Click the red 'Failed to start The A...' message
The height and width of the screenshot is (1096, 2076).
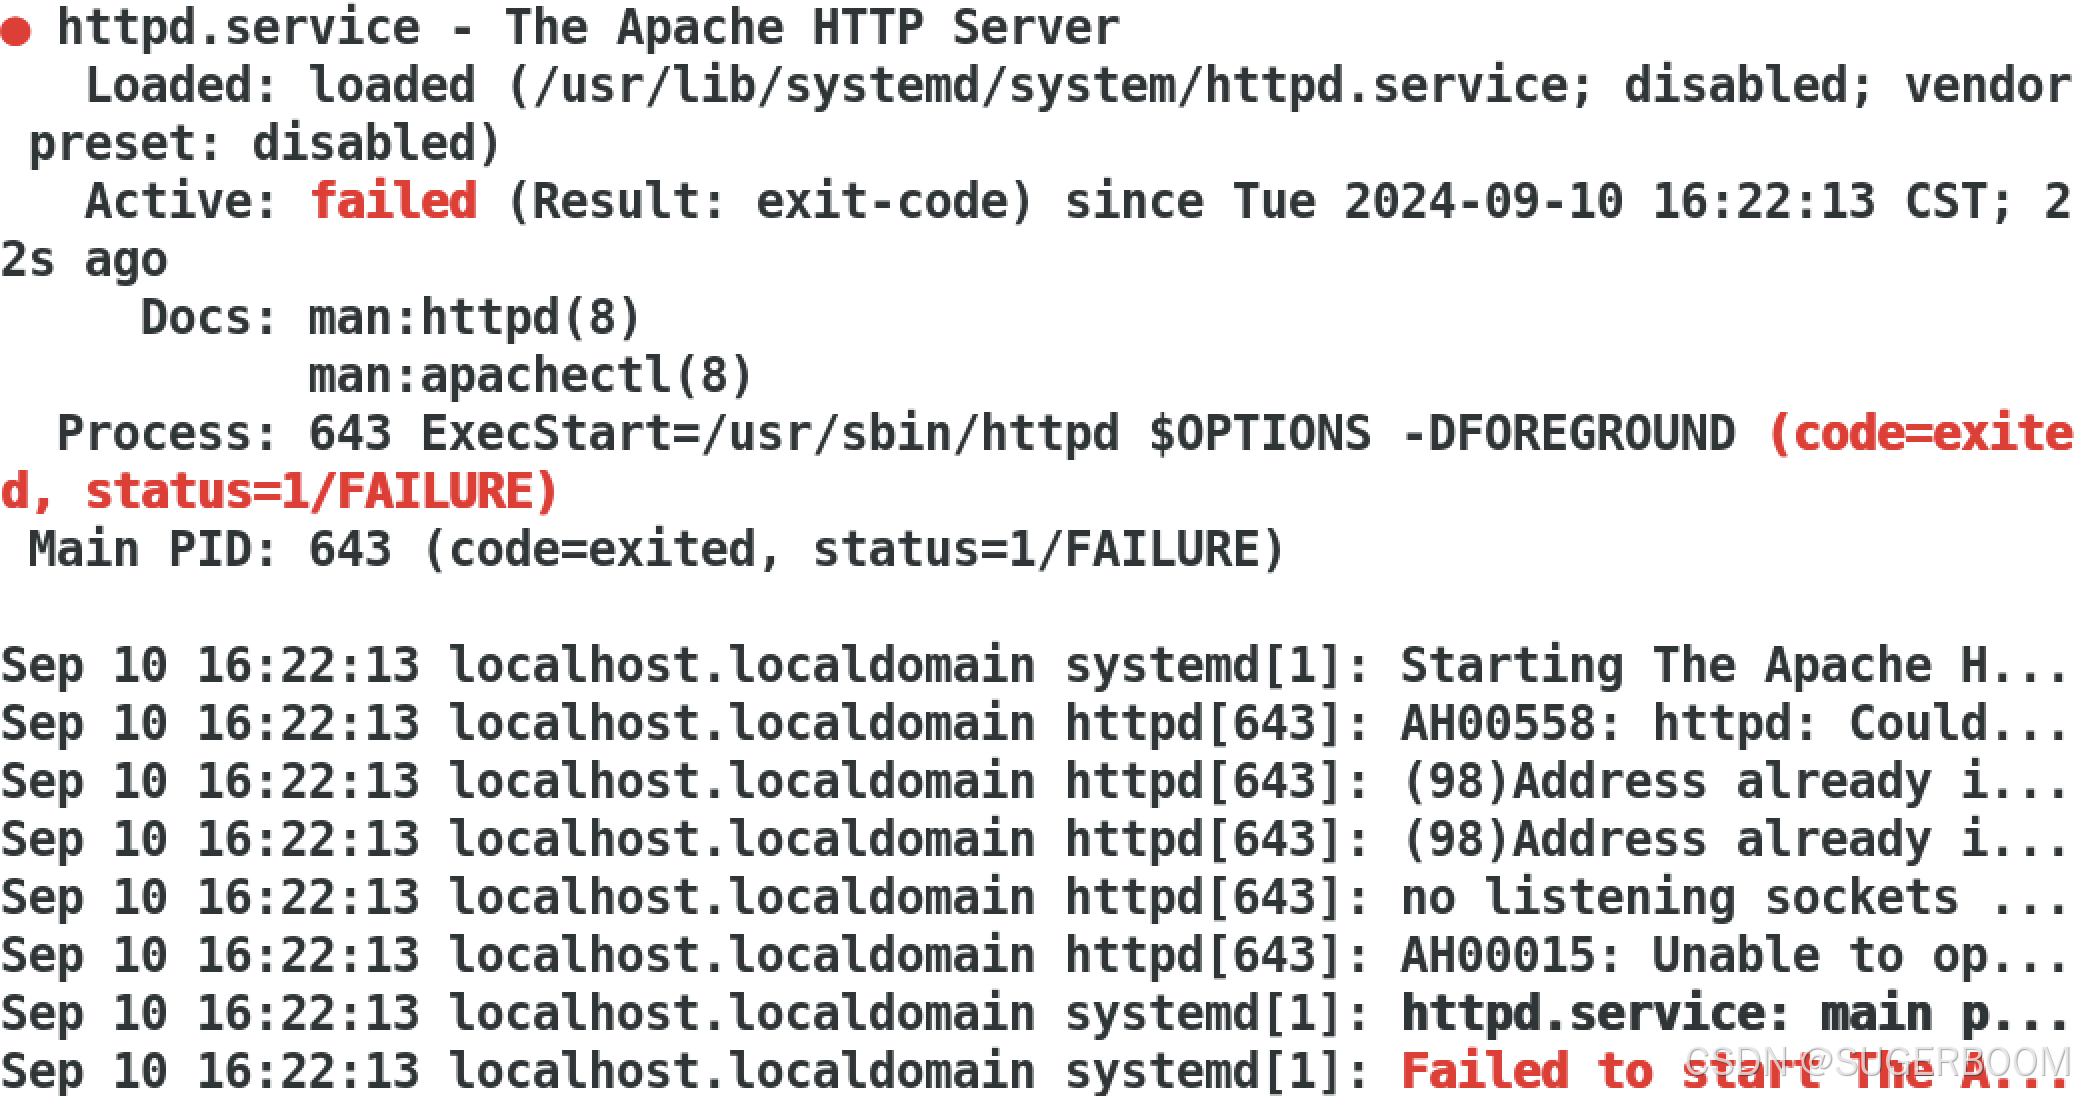click(1733, 1072)
